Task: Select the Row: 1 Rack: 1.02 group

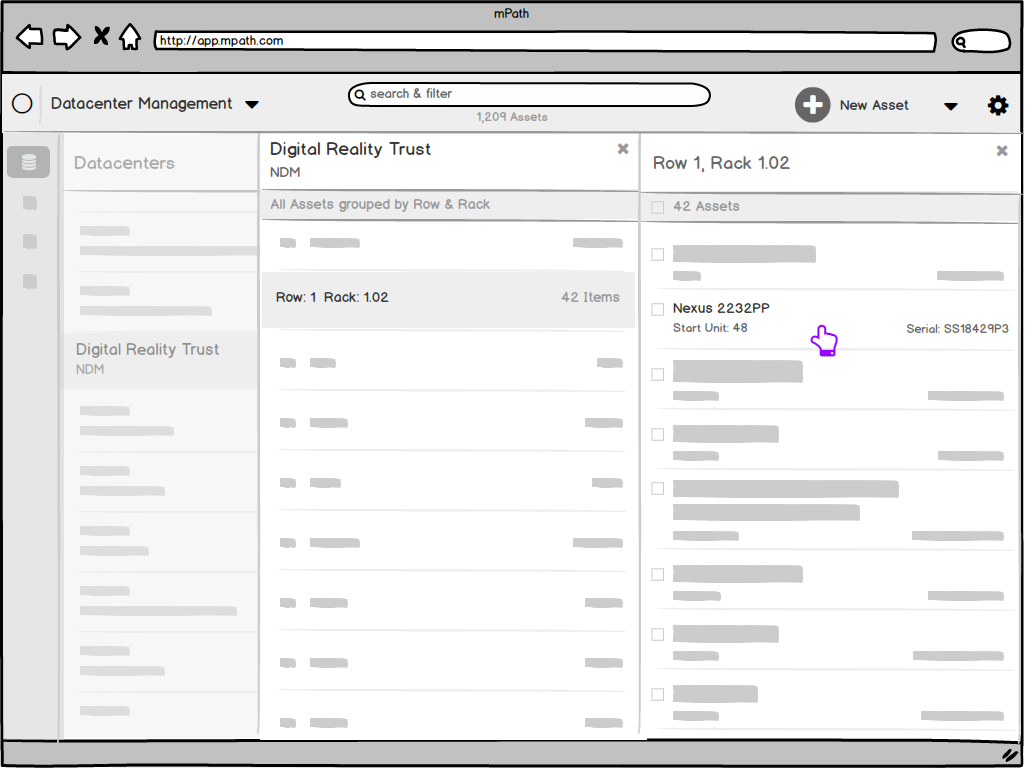Action: pyautogui.click(x=447, y=298)
